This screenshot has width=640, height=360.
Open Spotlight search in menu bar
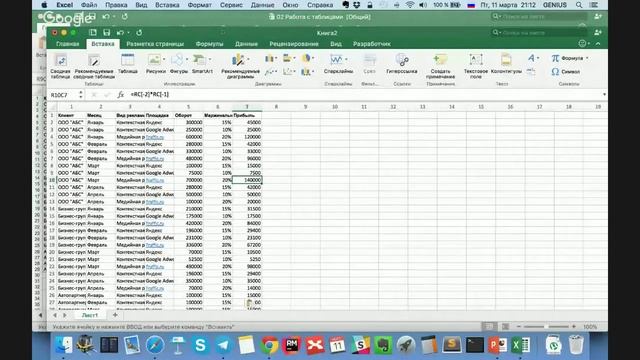[x=579, y=5]
